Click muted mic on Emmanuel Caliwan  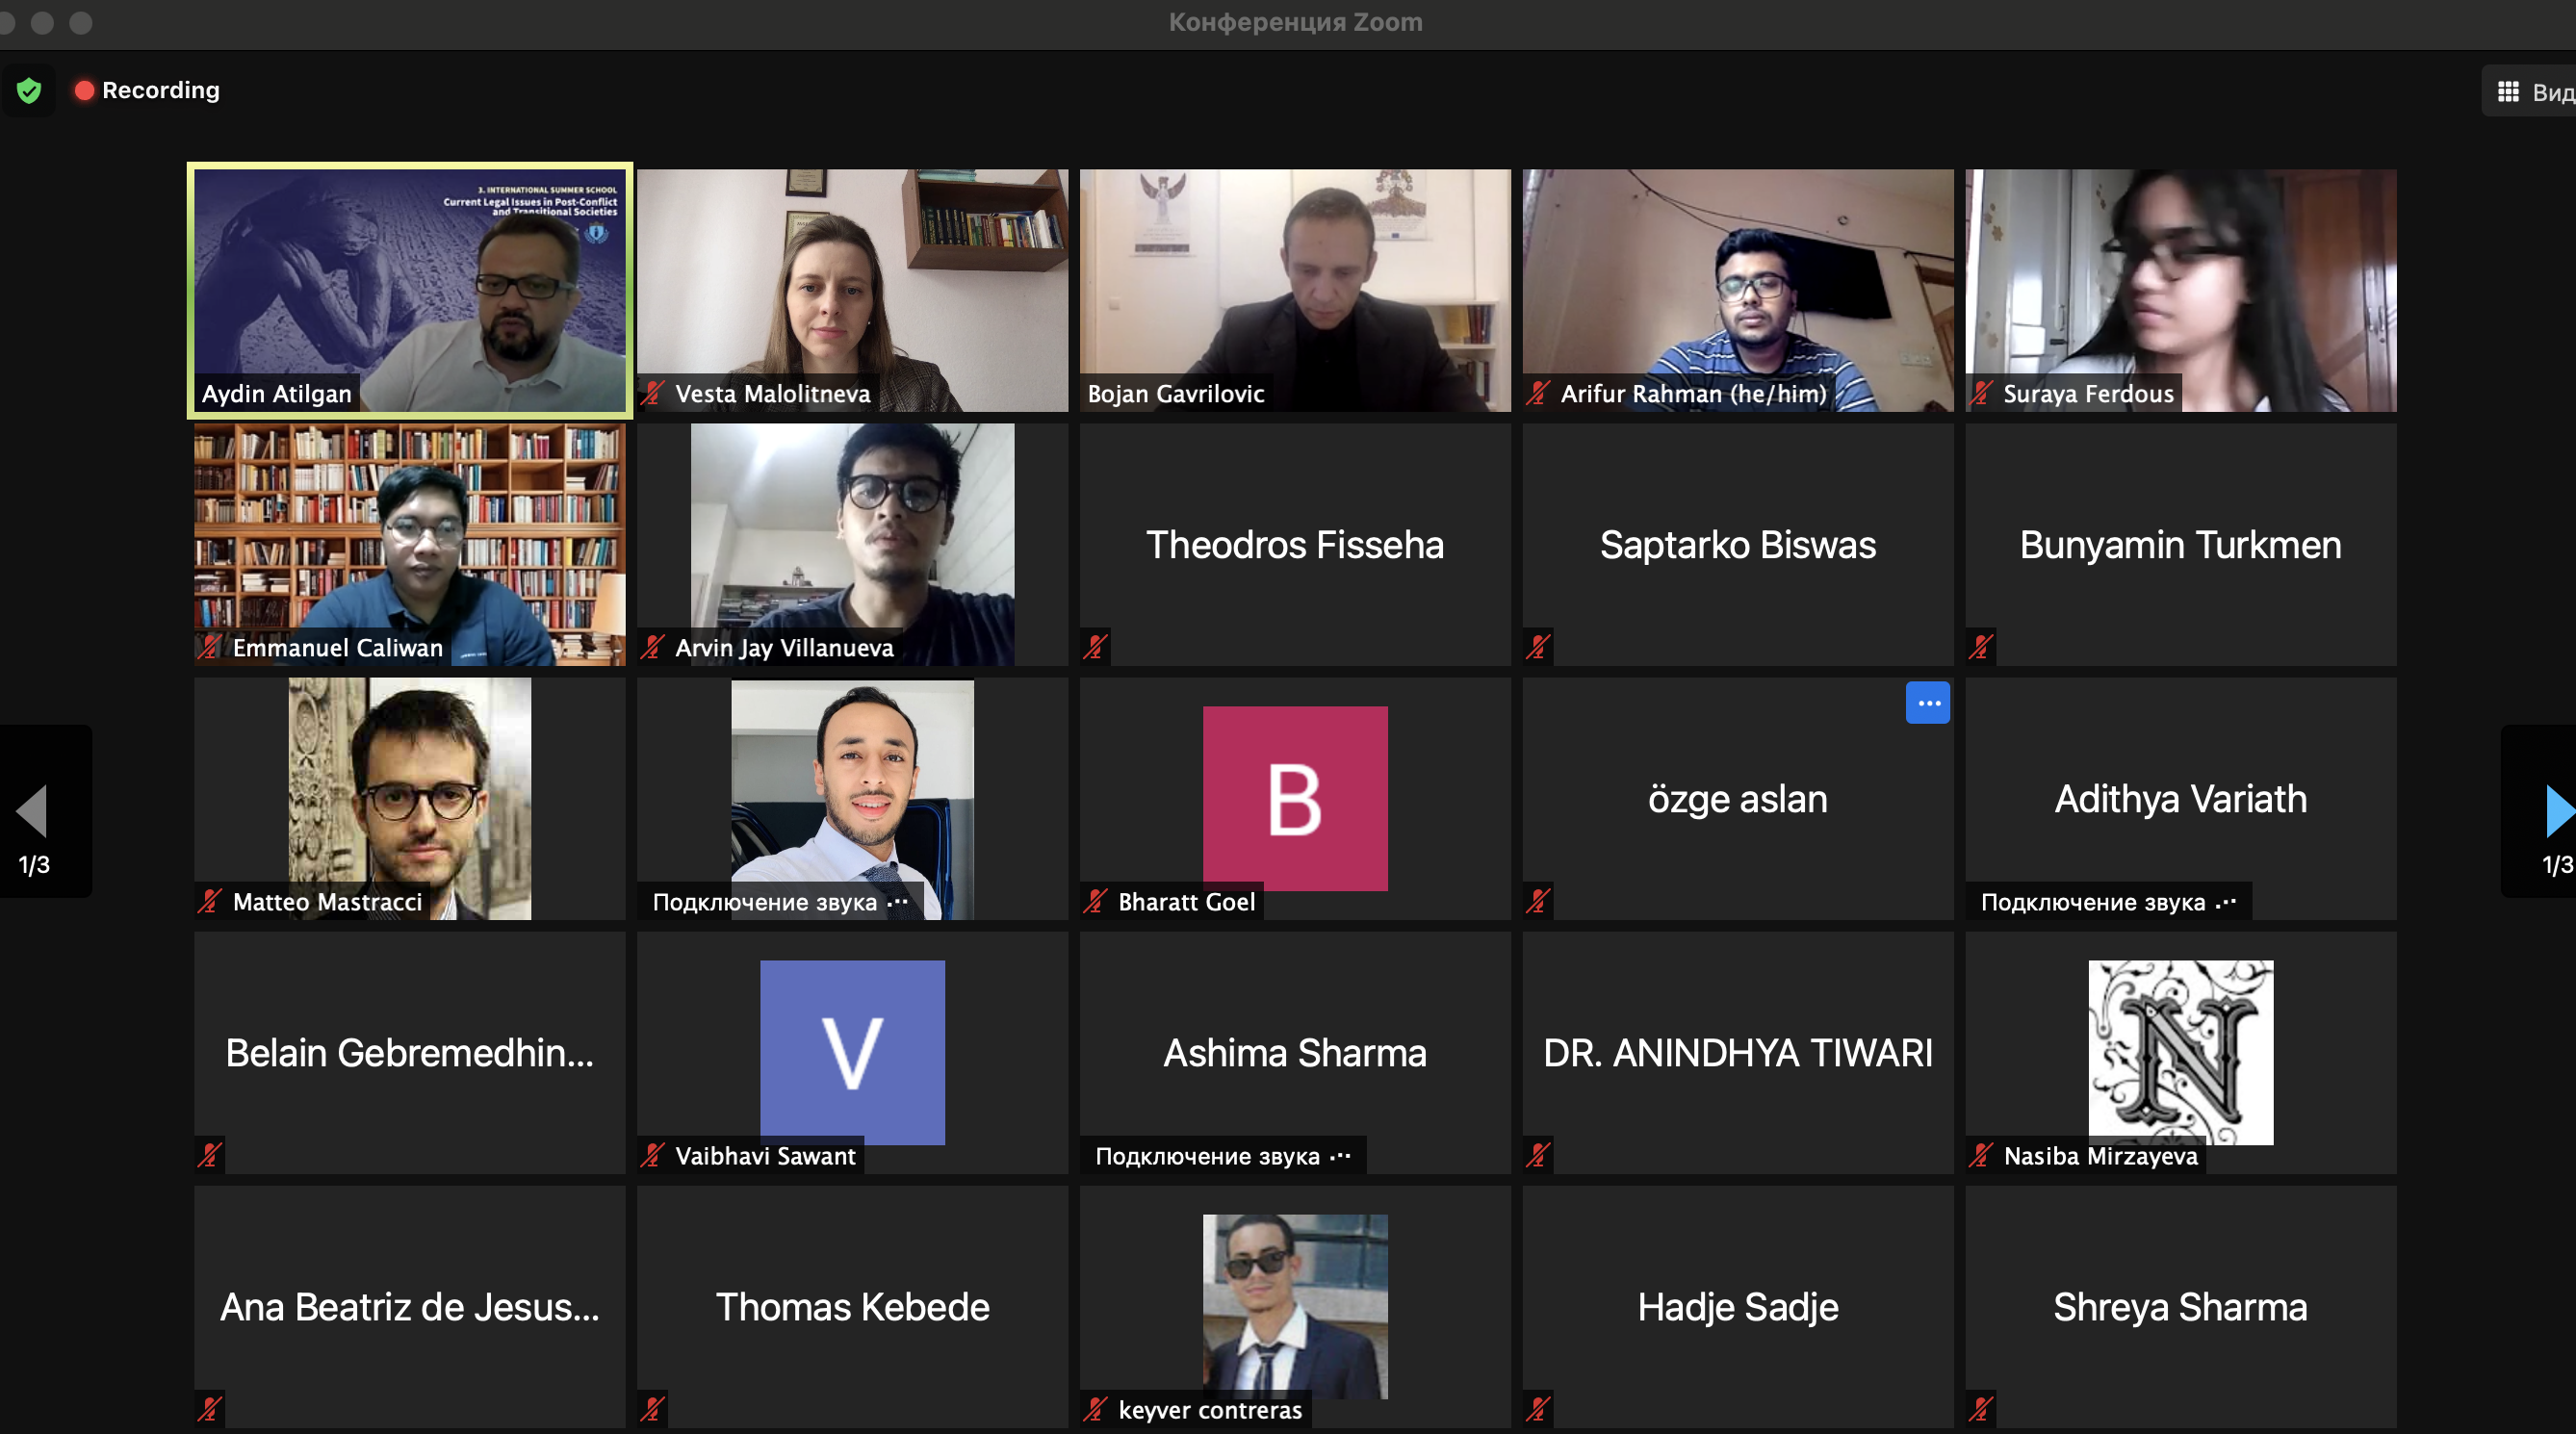point(209,647)
